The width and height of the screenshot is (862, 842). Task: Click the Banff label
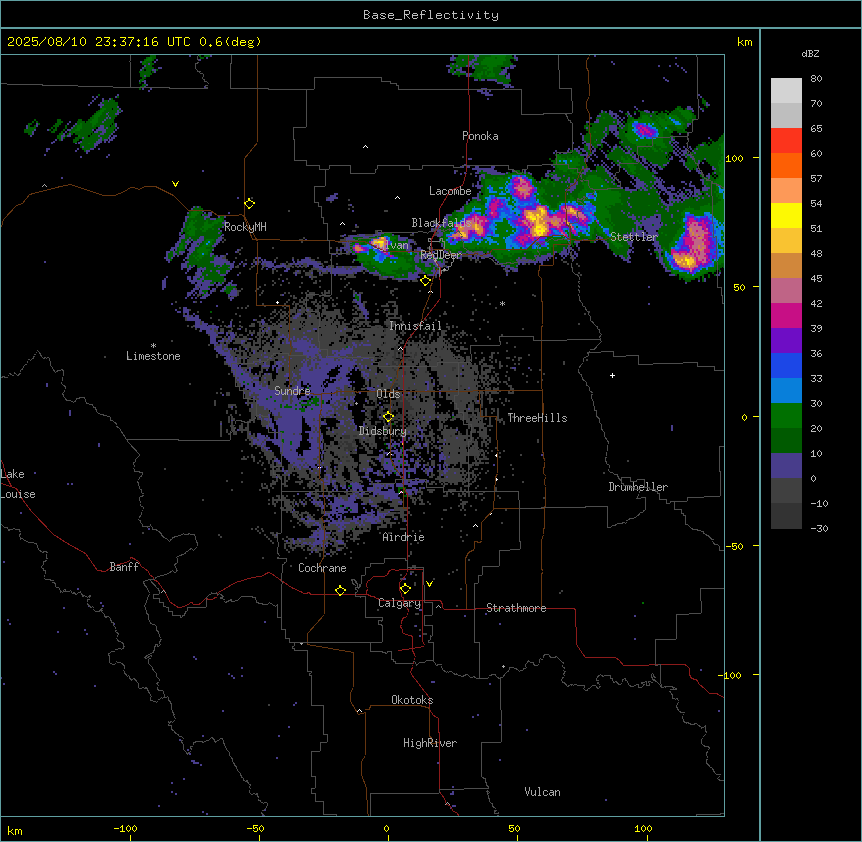124,567
